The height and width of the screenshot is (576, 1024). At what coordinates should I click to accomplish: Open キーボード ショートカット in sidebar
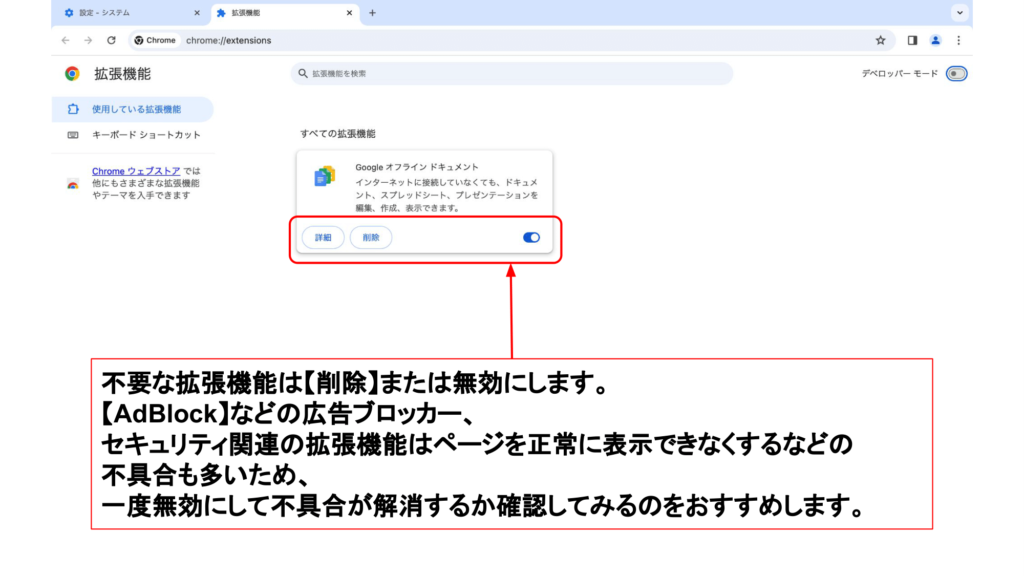[146, 135]
